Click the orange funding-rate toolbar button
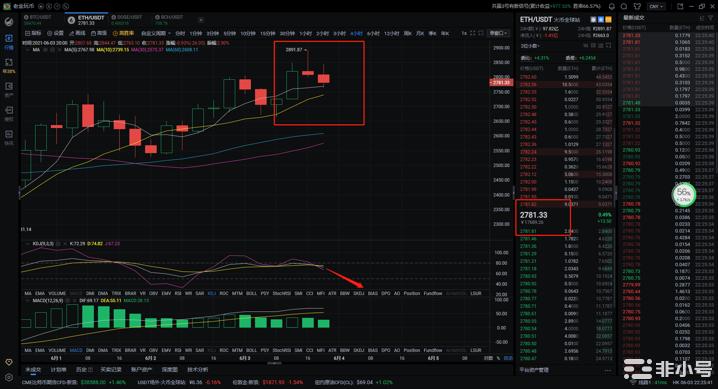Screen dimensions: 718x389 click(123, 33)
